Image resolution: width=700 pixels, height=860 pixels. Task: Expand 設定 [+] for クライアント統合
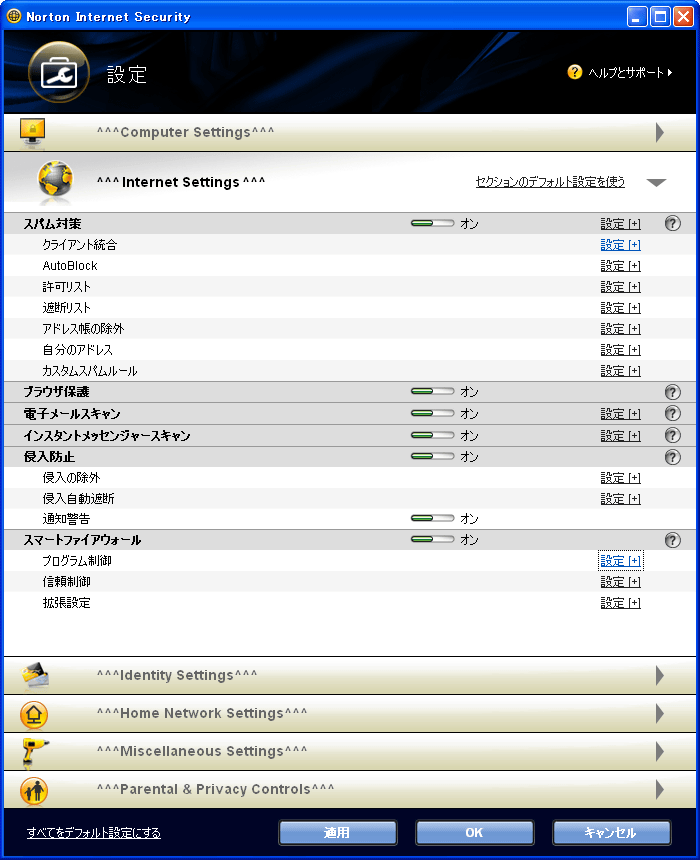pyautogui.click(x=620, y=245)
